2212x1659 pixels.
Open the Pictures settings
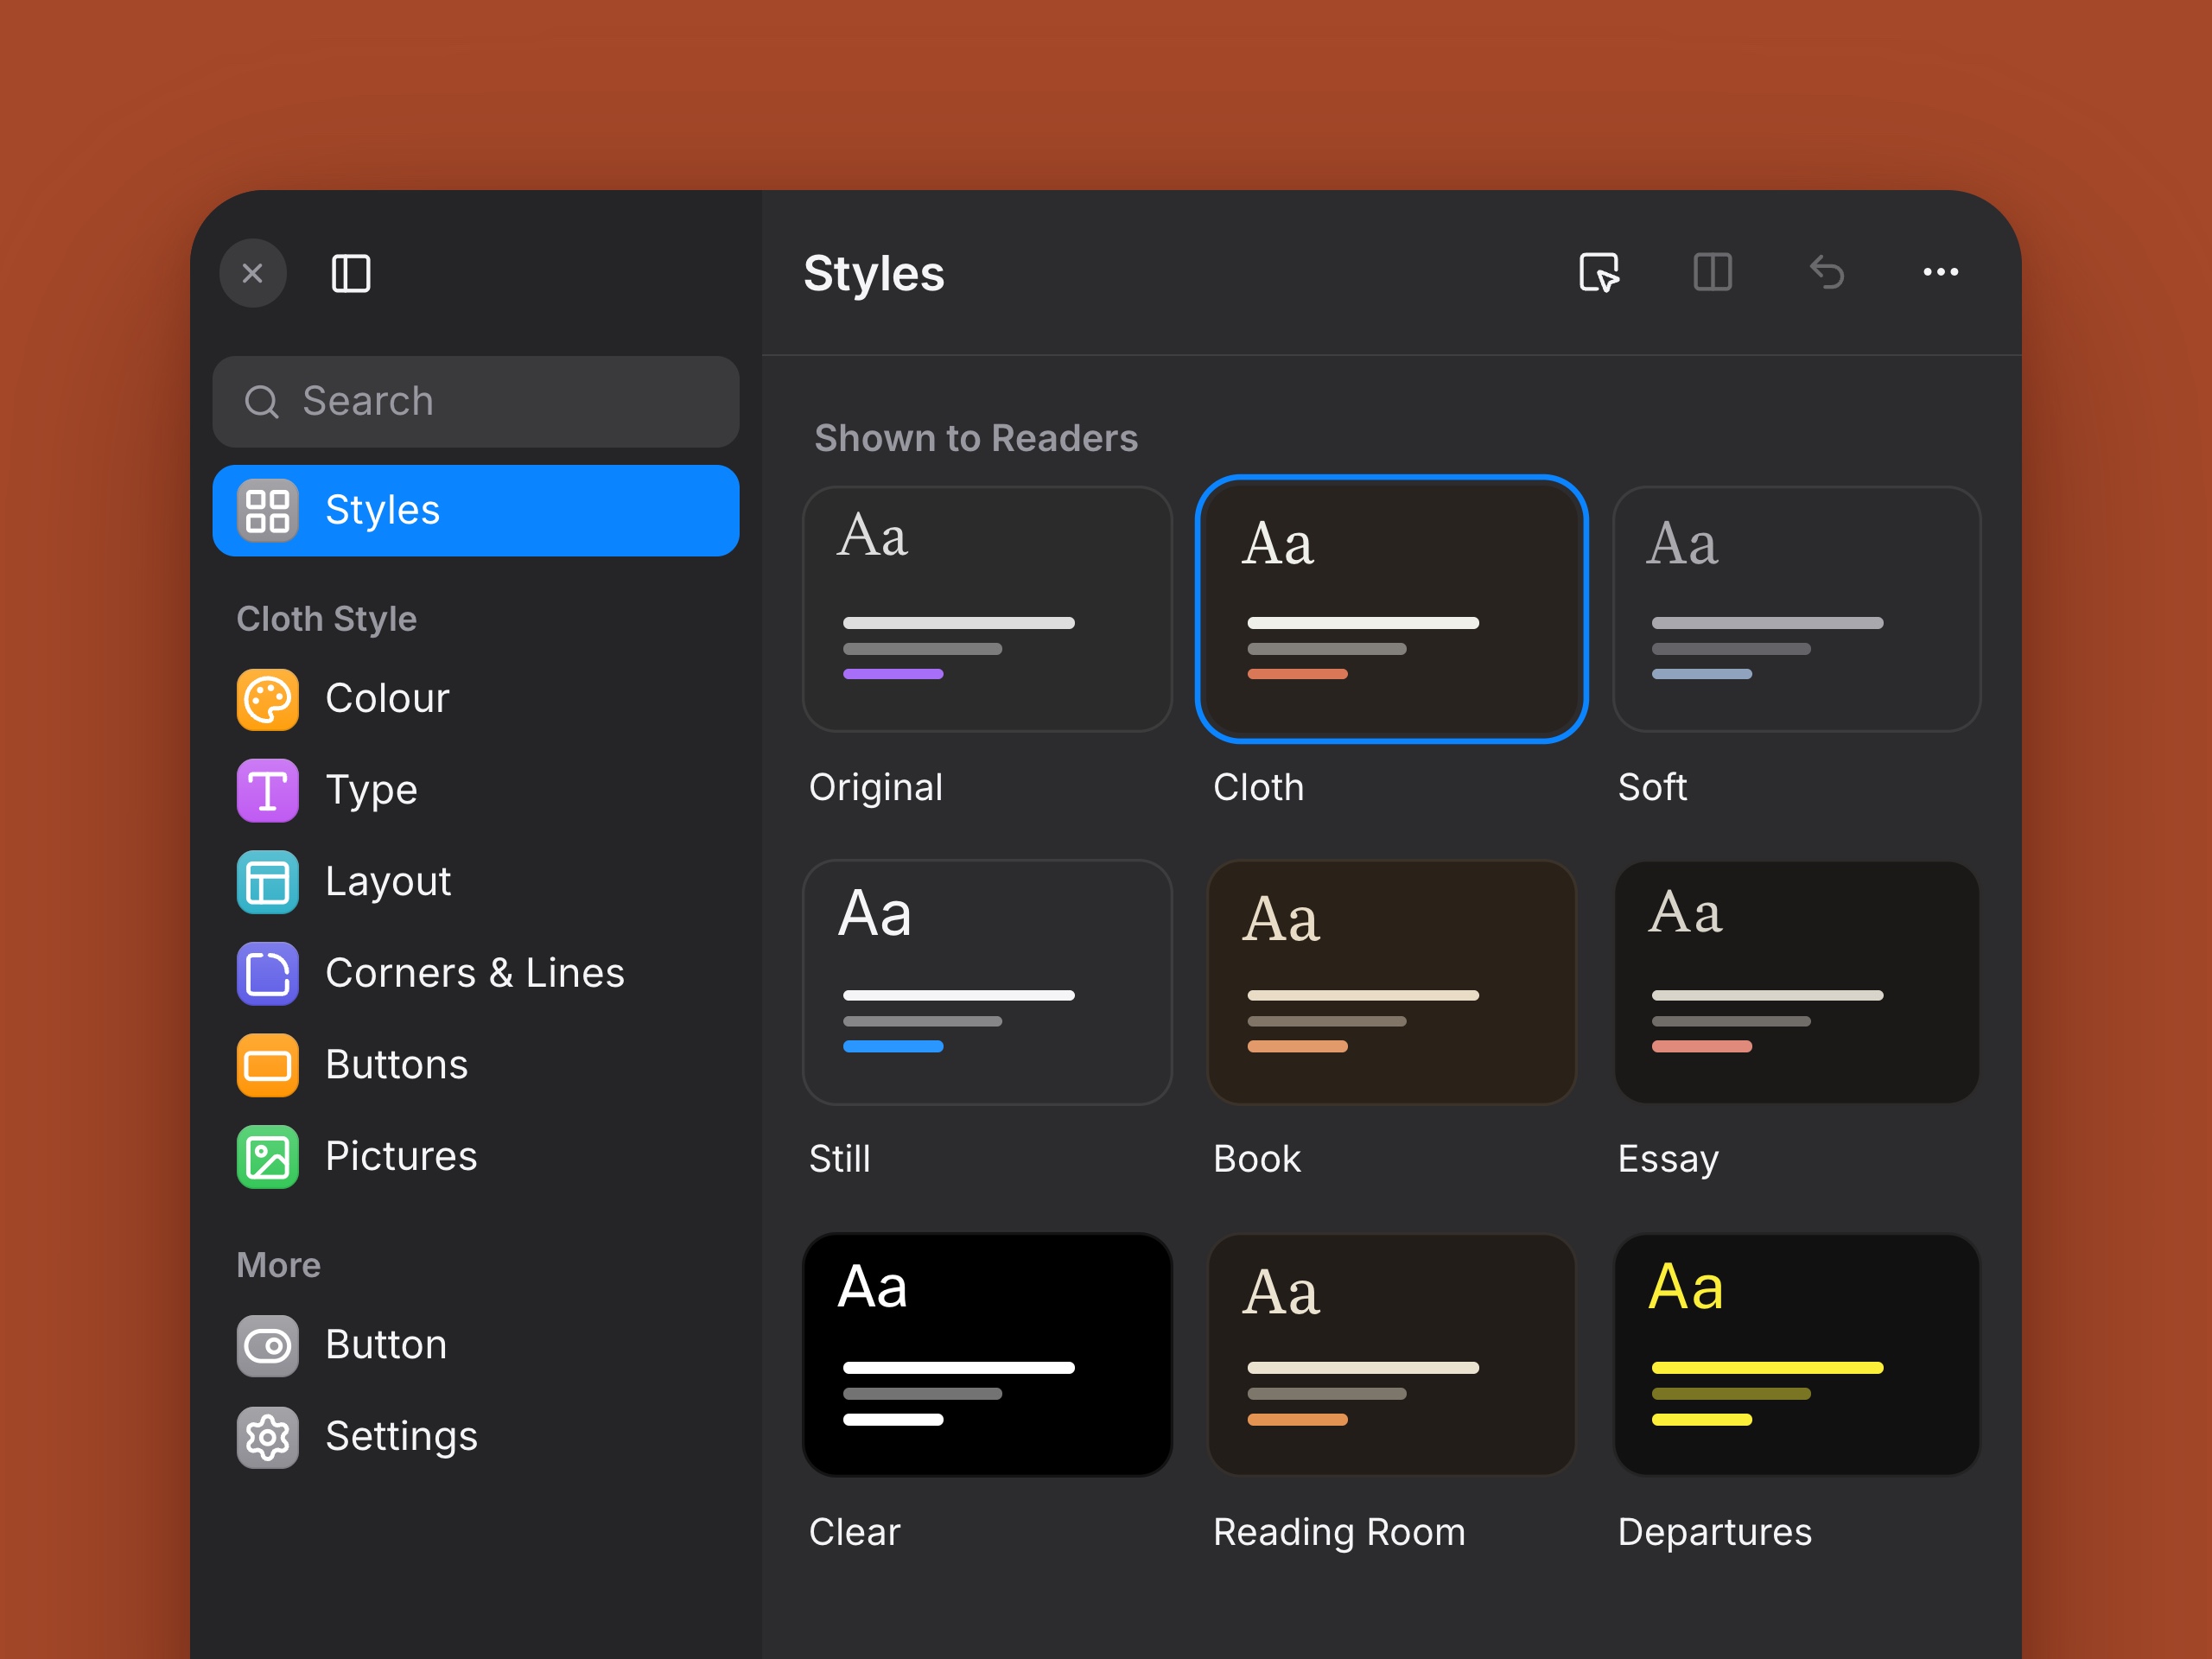click(476, 1157)
